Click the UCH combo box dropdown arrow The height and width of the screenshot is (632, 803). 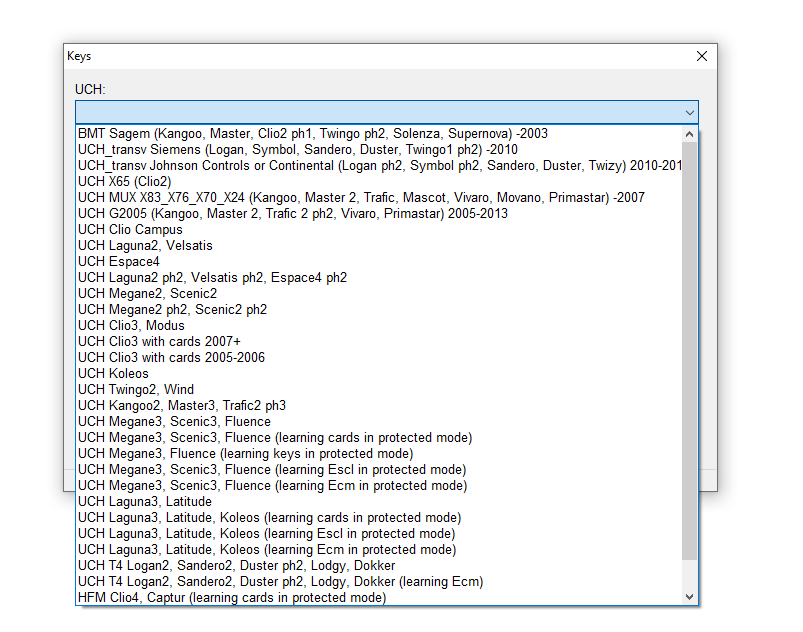pyautogui.click(x=689, y=113)
